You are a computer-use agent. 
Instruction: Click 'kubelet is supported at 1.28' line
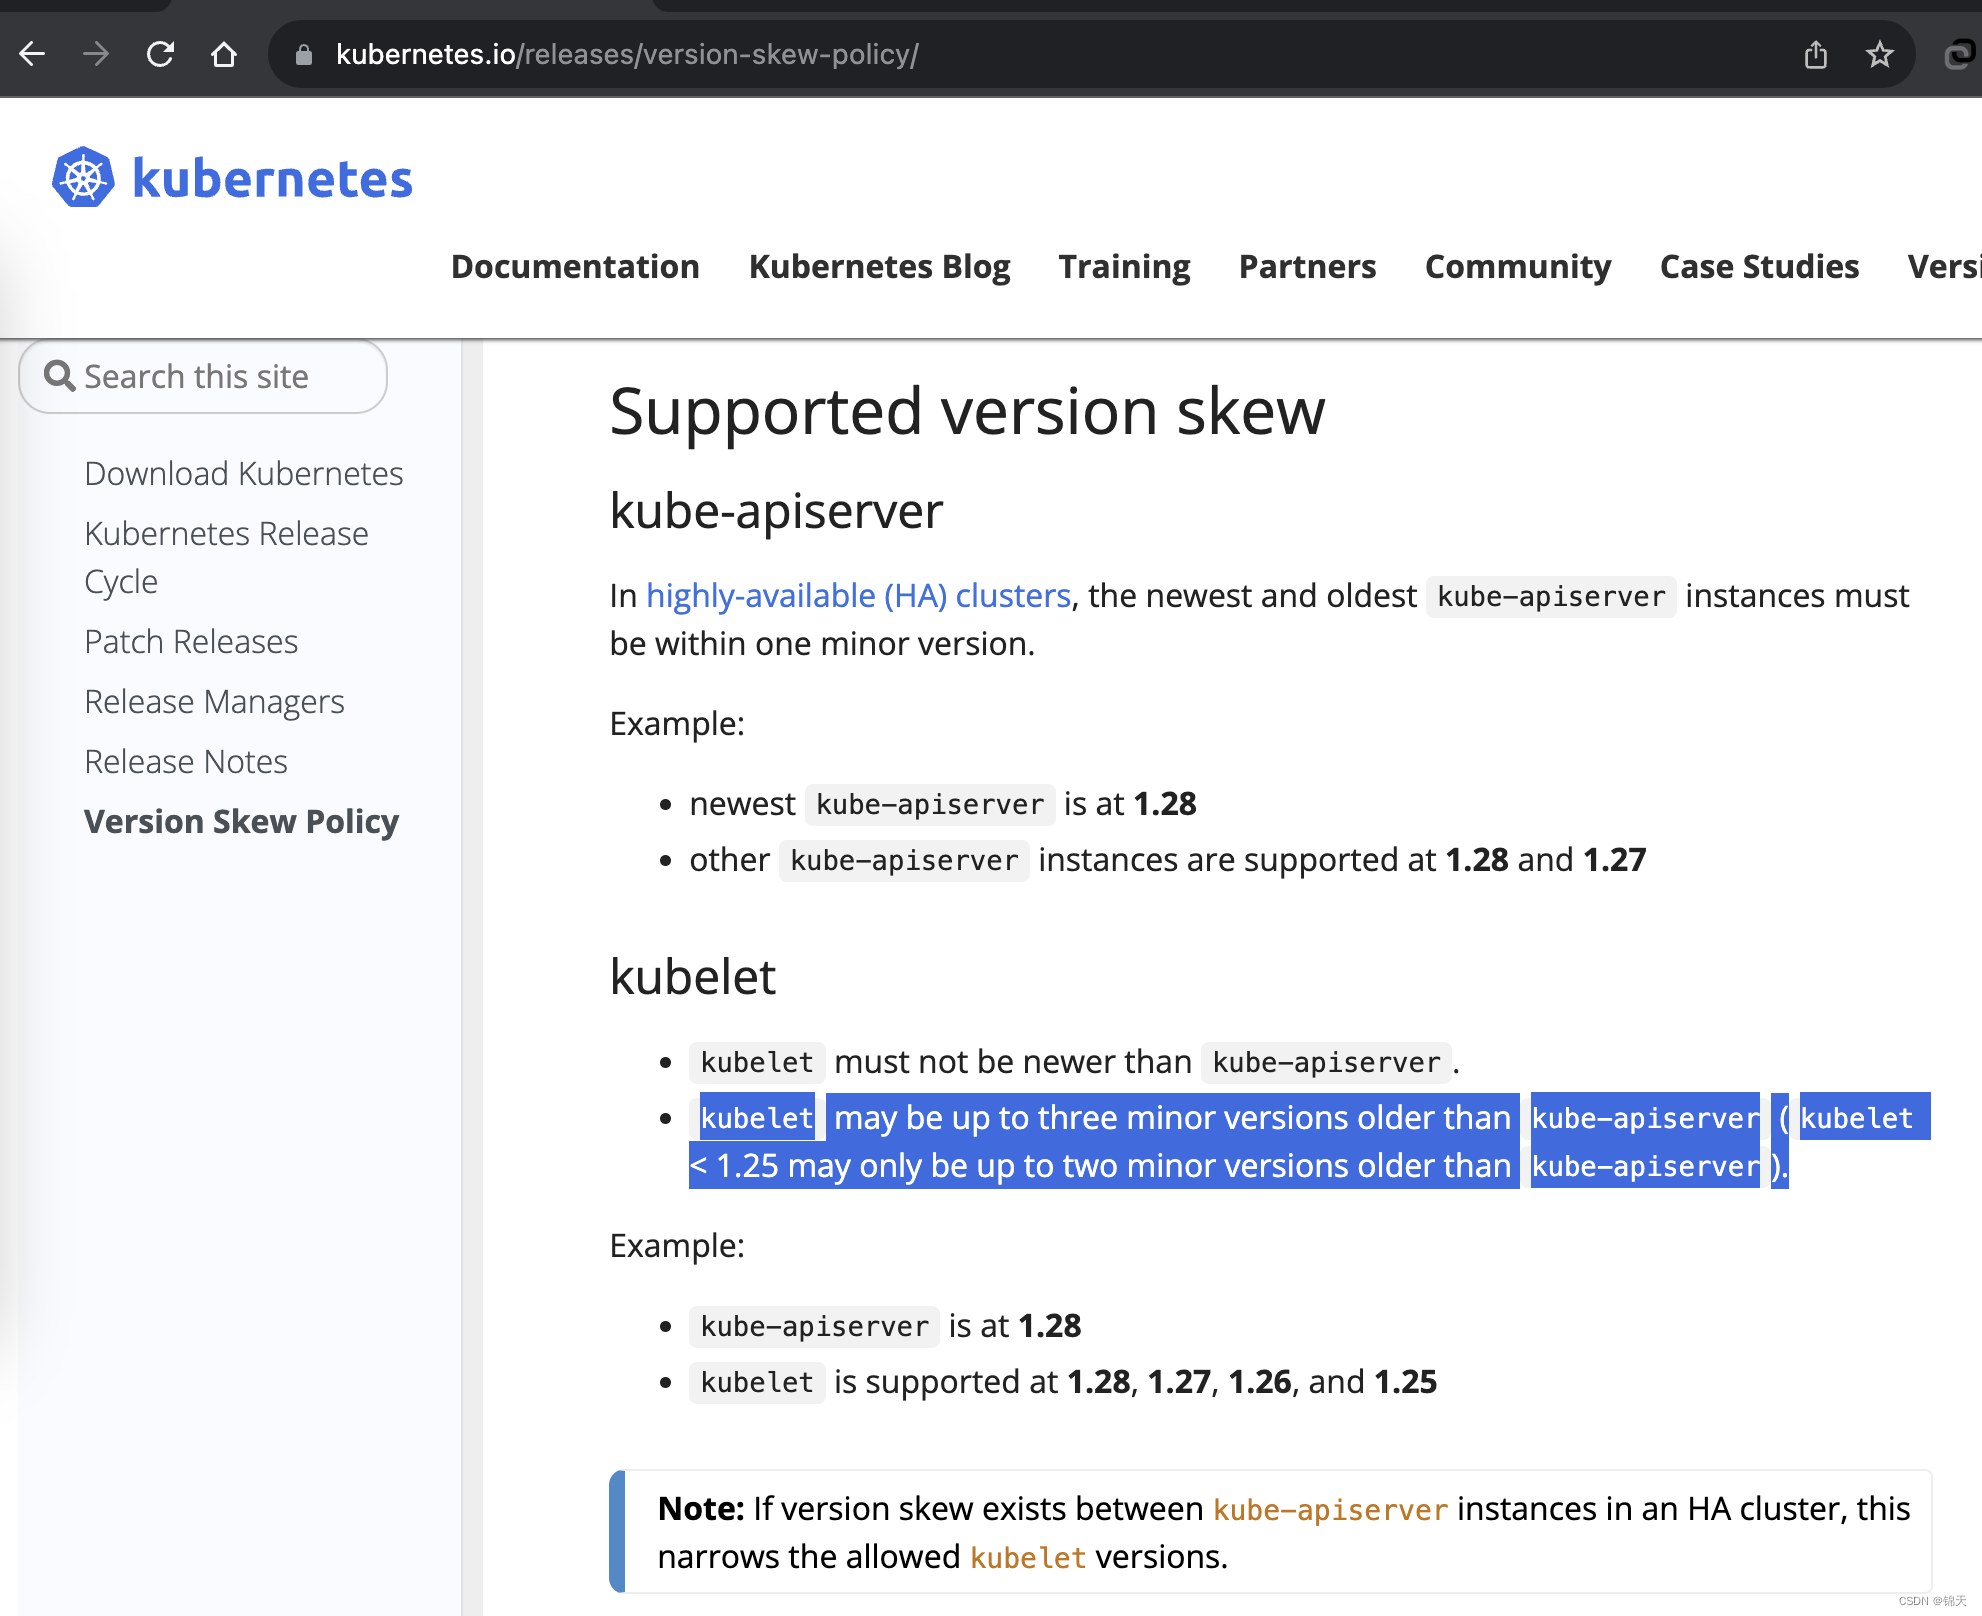point(1063,1381)
